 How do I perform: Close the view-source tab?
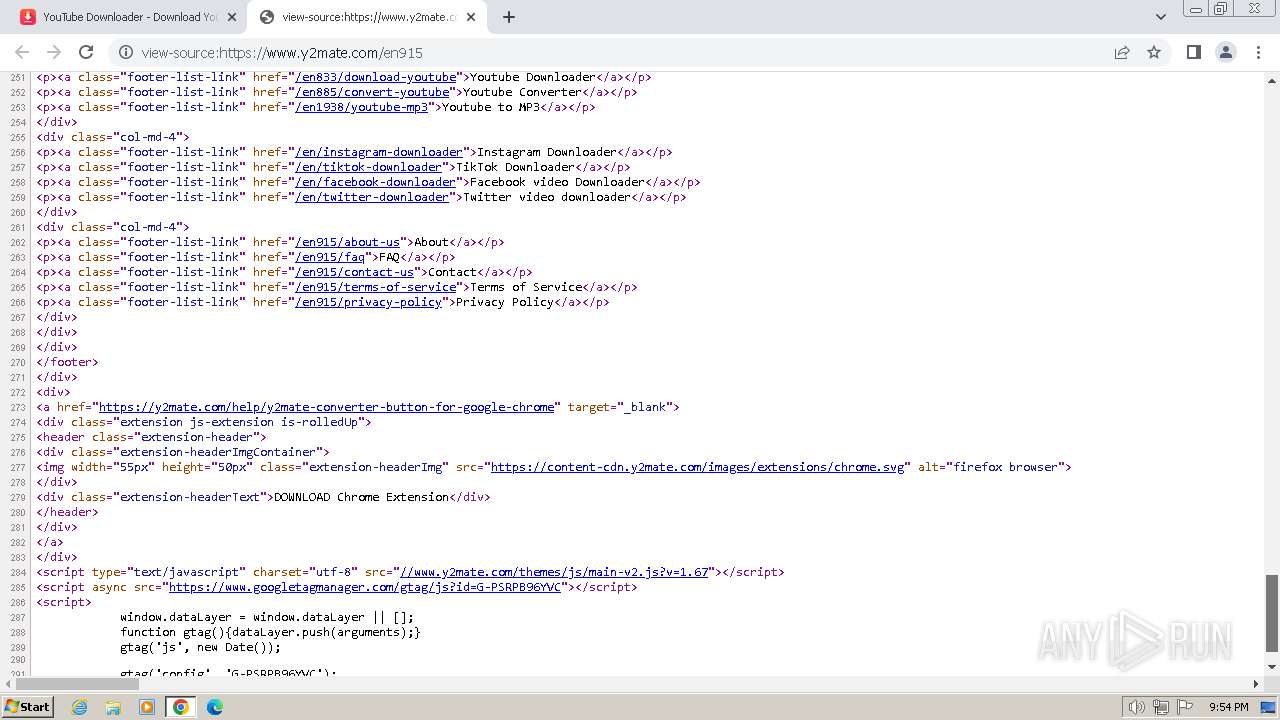coord(471,17)
